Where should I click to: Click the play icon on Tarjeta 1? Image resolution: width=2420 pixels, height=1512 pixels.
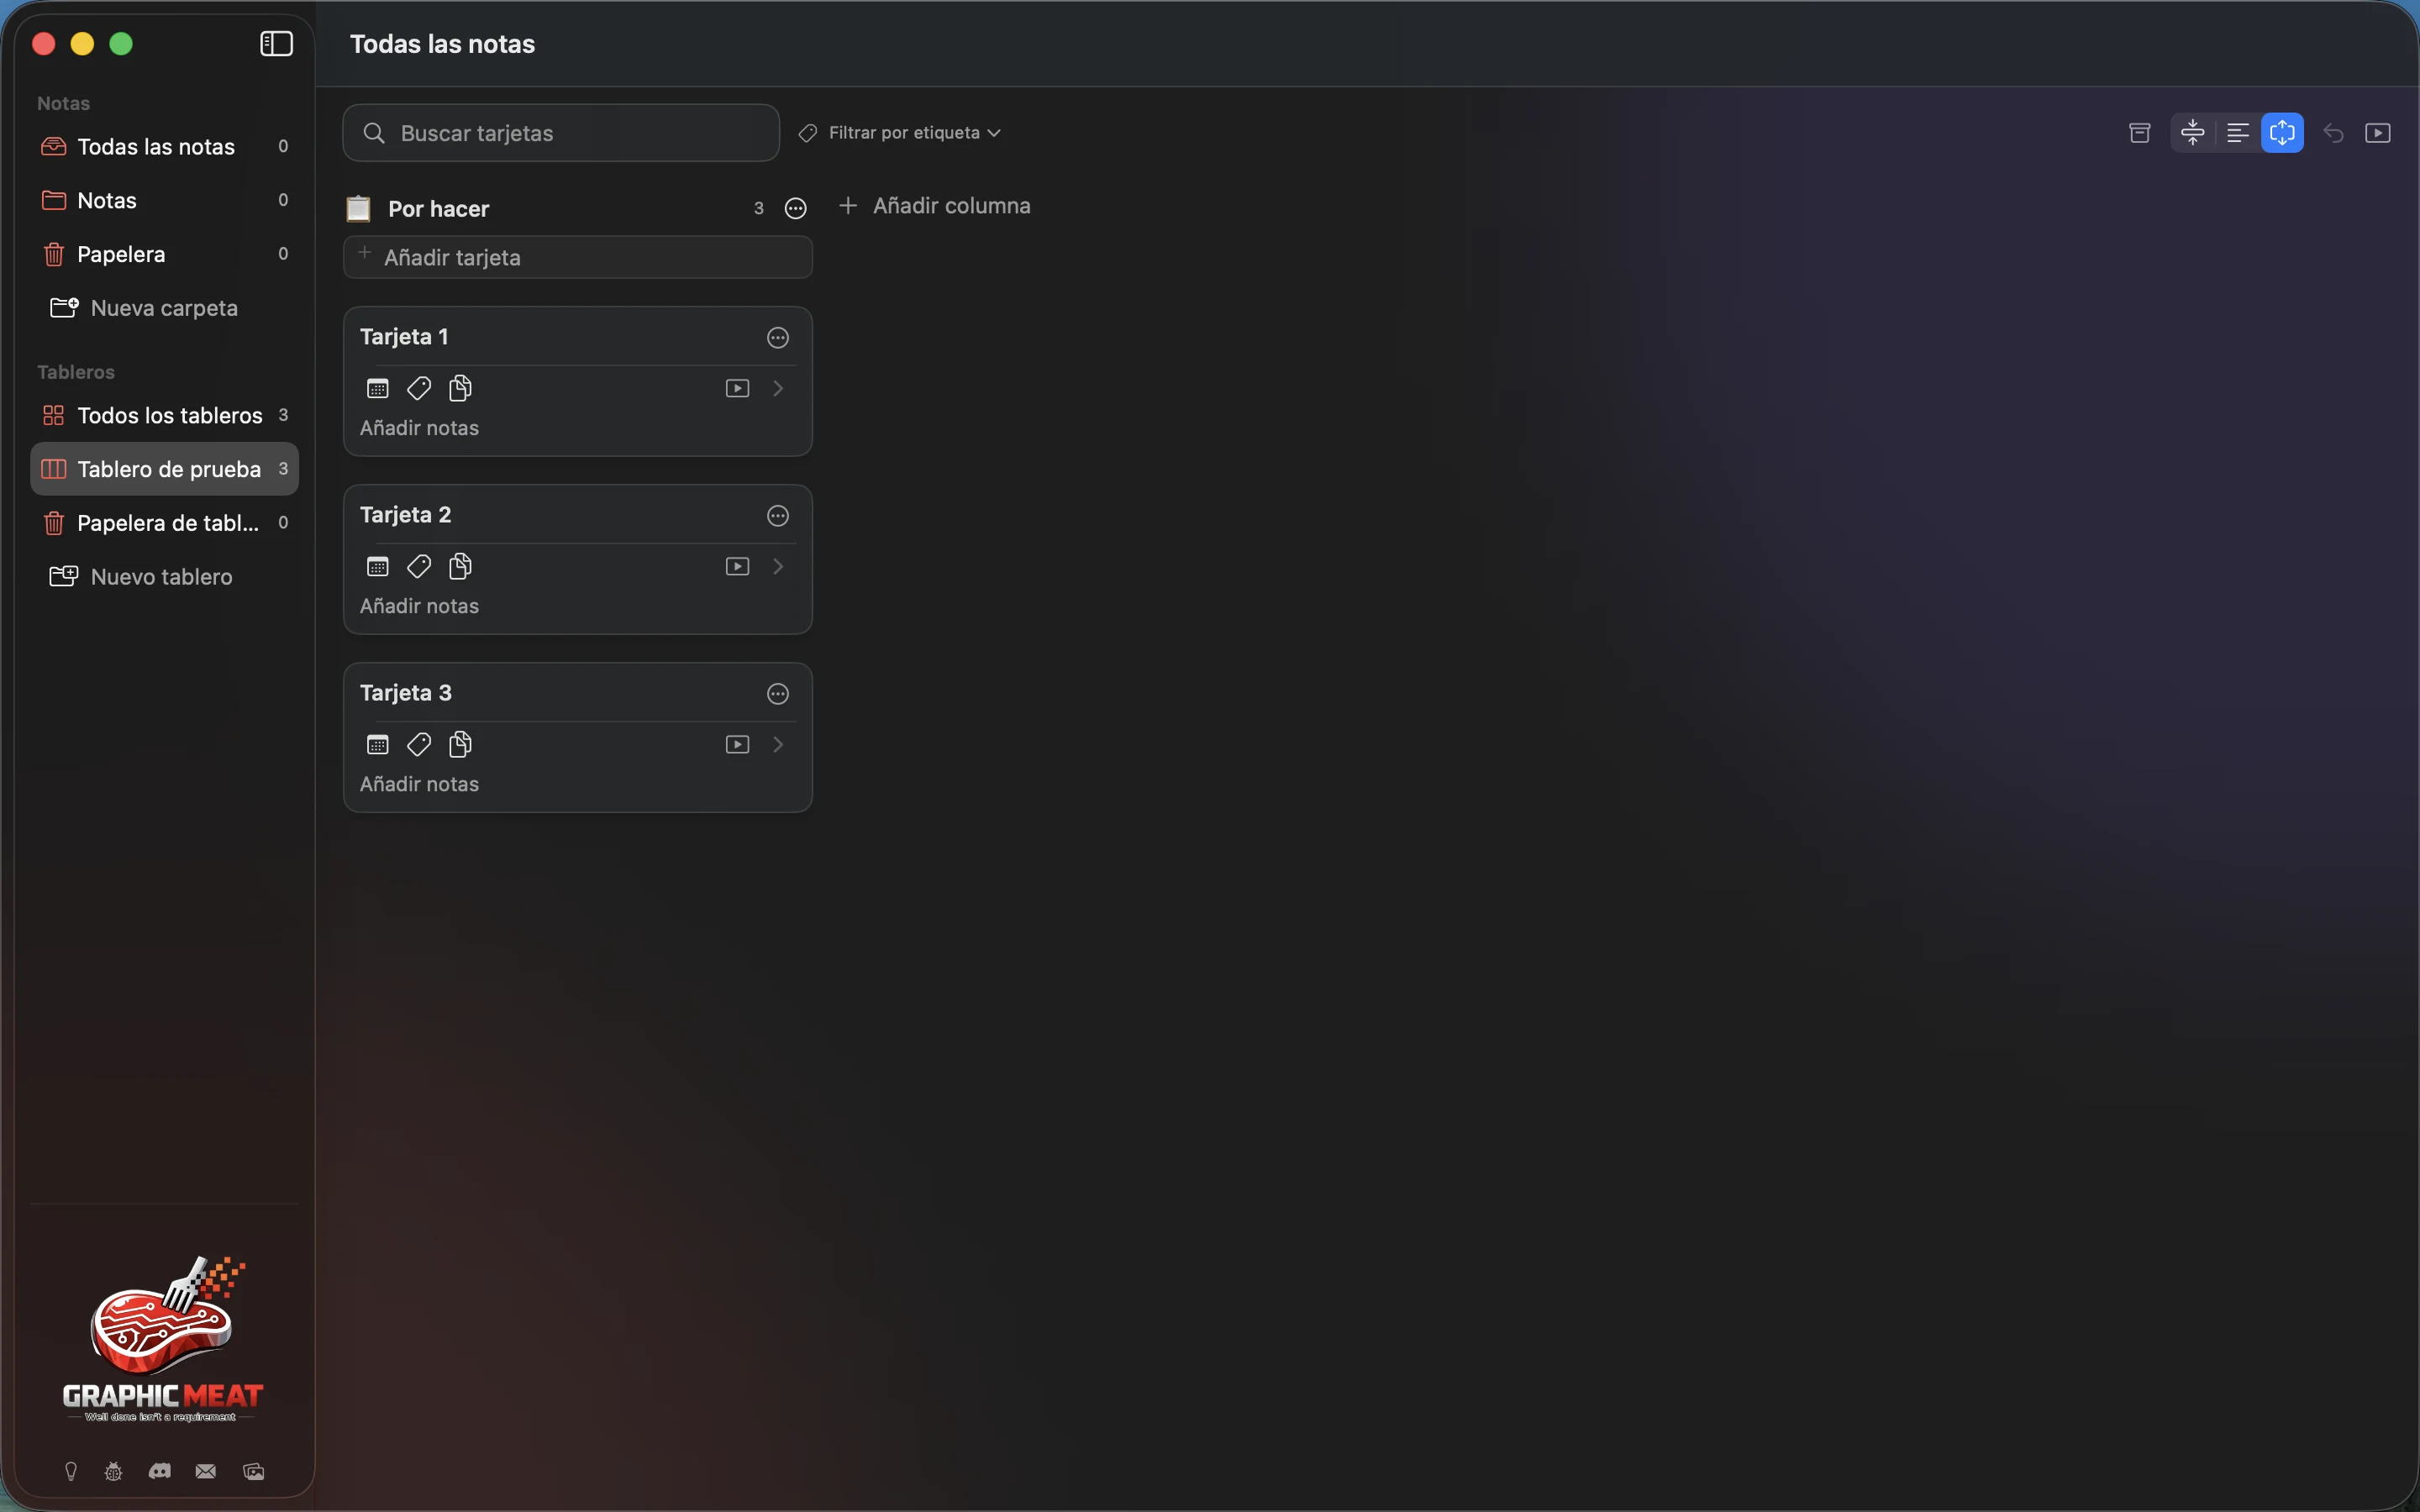click(x=737, y=388)
